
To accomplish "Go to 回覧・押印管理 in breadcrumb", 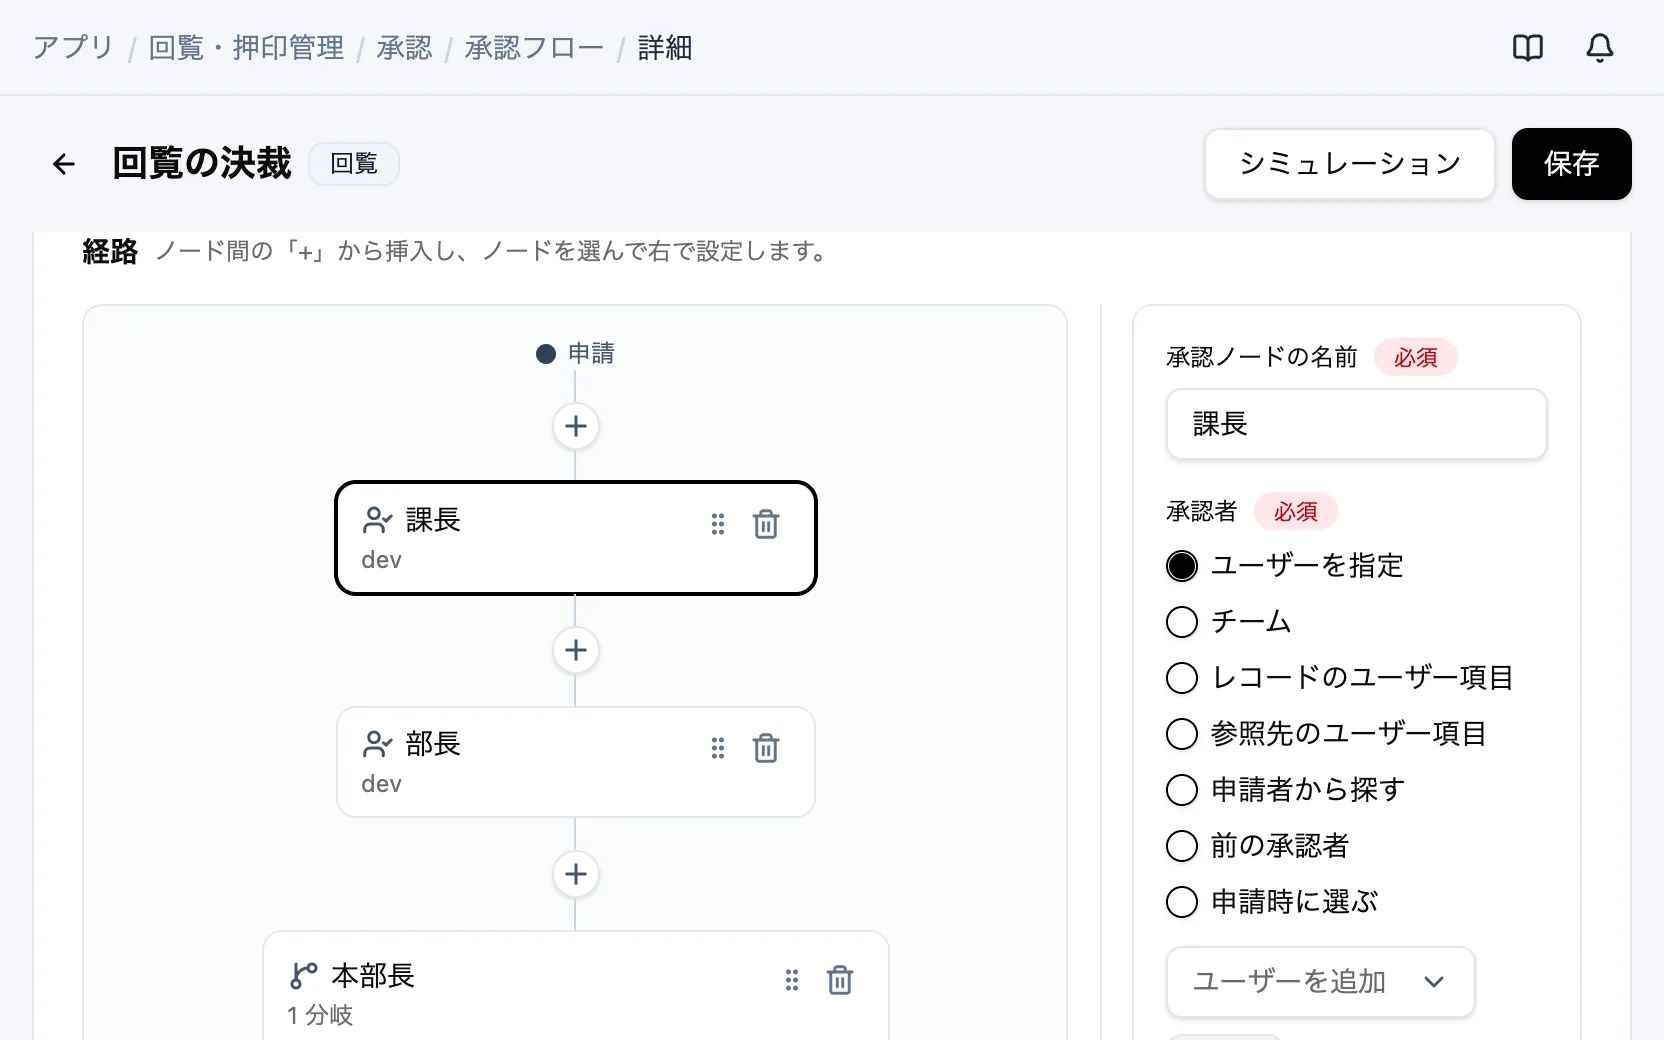I will click(x=246, y=48).
